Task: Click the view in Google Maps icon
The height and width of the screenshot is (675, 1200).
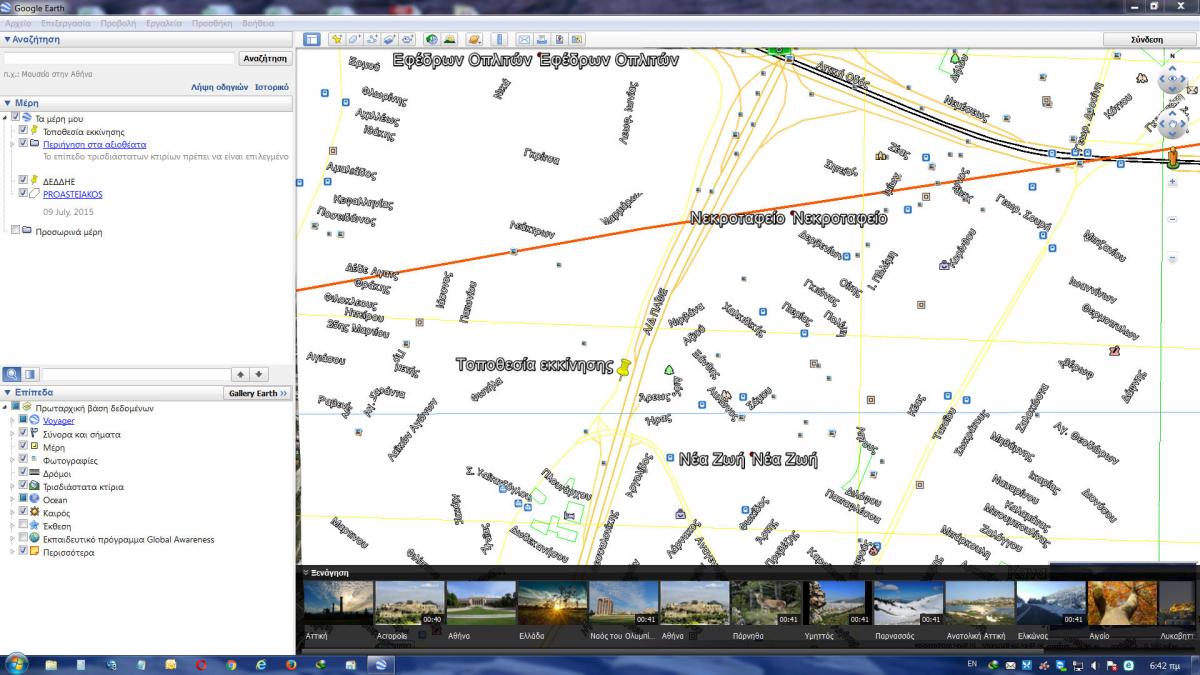Action: (577, 40)
